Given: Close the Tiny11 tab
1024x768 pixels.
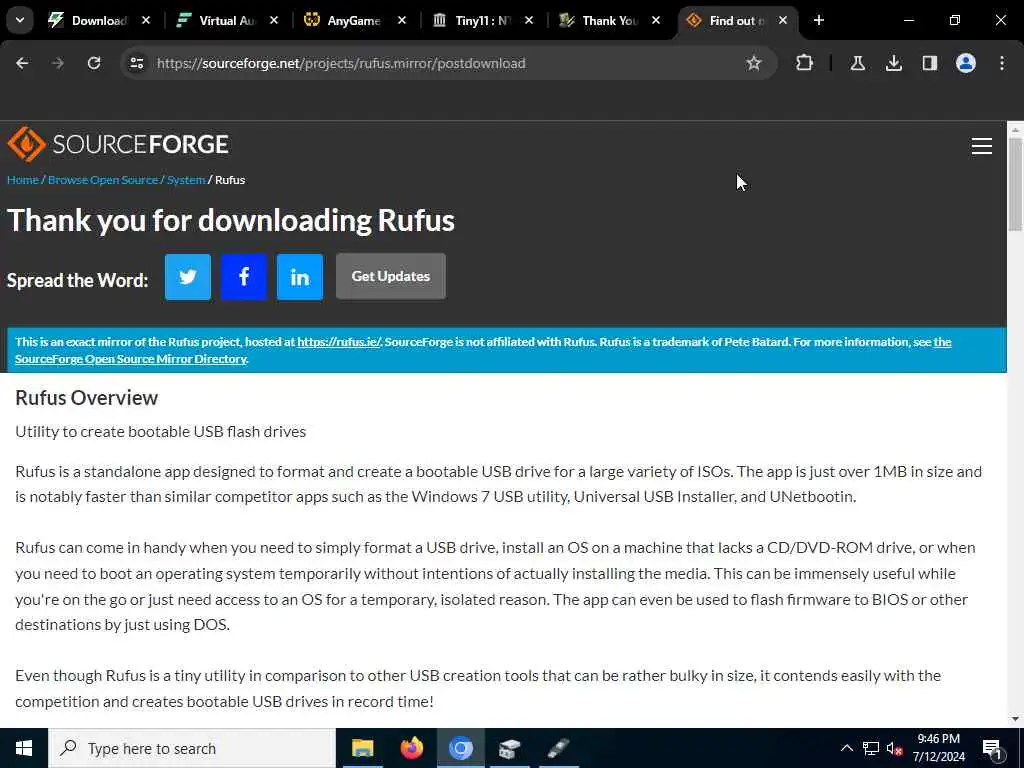Looking at the screenshot, I should click(x=529, y=21).
